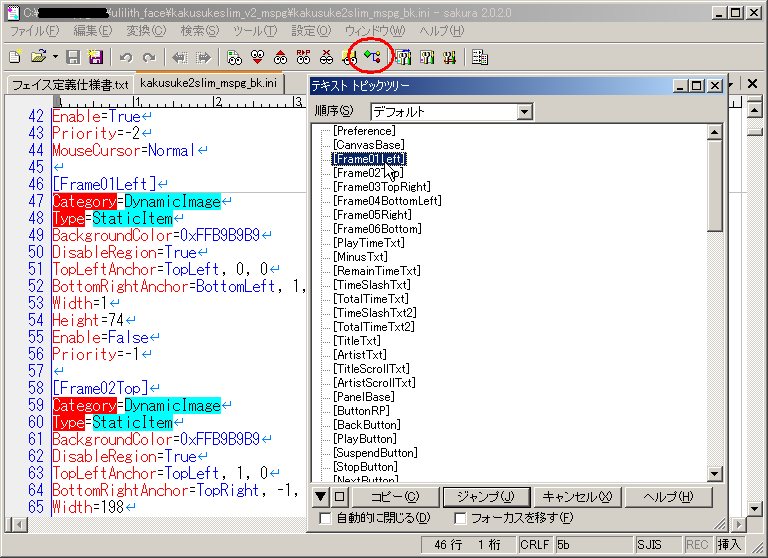Select [PlayTimeTxt] in the tree
The height and width of the screenshot is (558, 768).
click(x=369, y=243)
